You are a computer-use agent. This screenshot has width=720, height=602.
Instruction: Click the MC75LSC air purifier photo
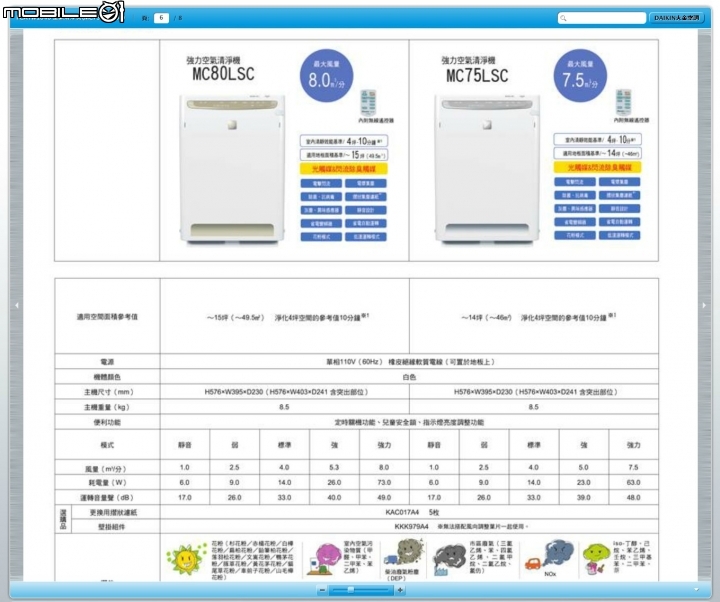coord(487,168)
